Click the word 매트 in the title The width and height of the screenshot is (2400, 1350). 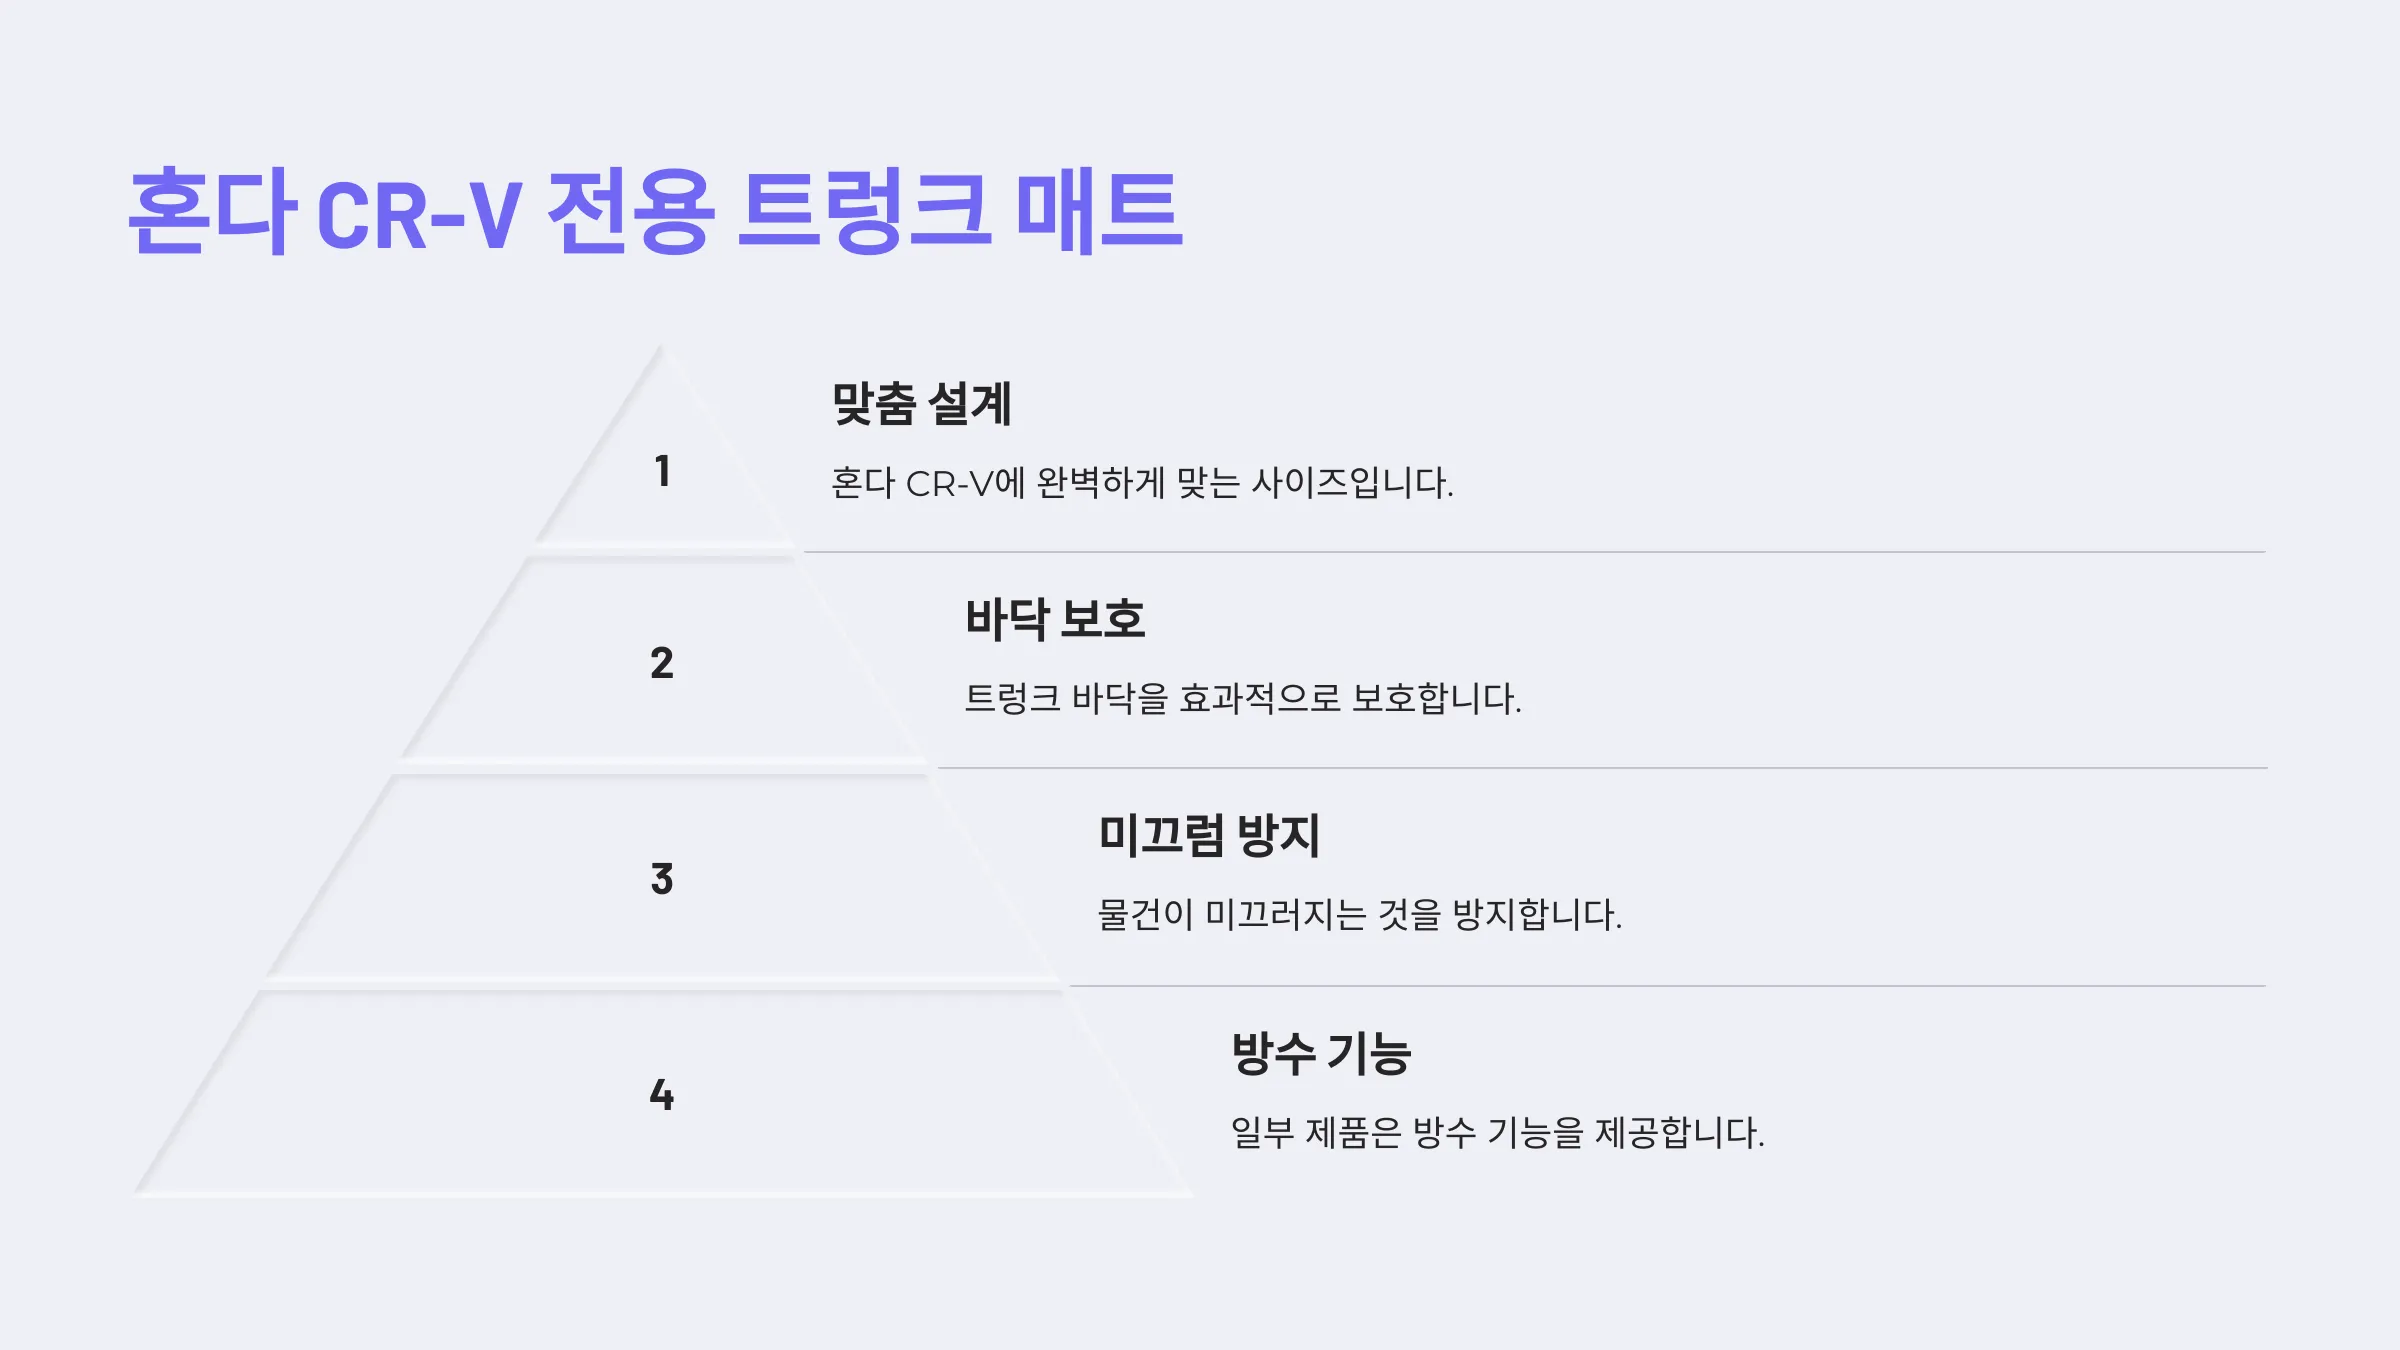[x=1100, y=211]
